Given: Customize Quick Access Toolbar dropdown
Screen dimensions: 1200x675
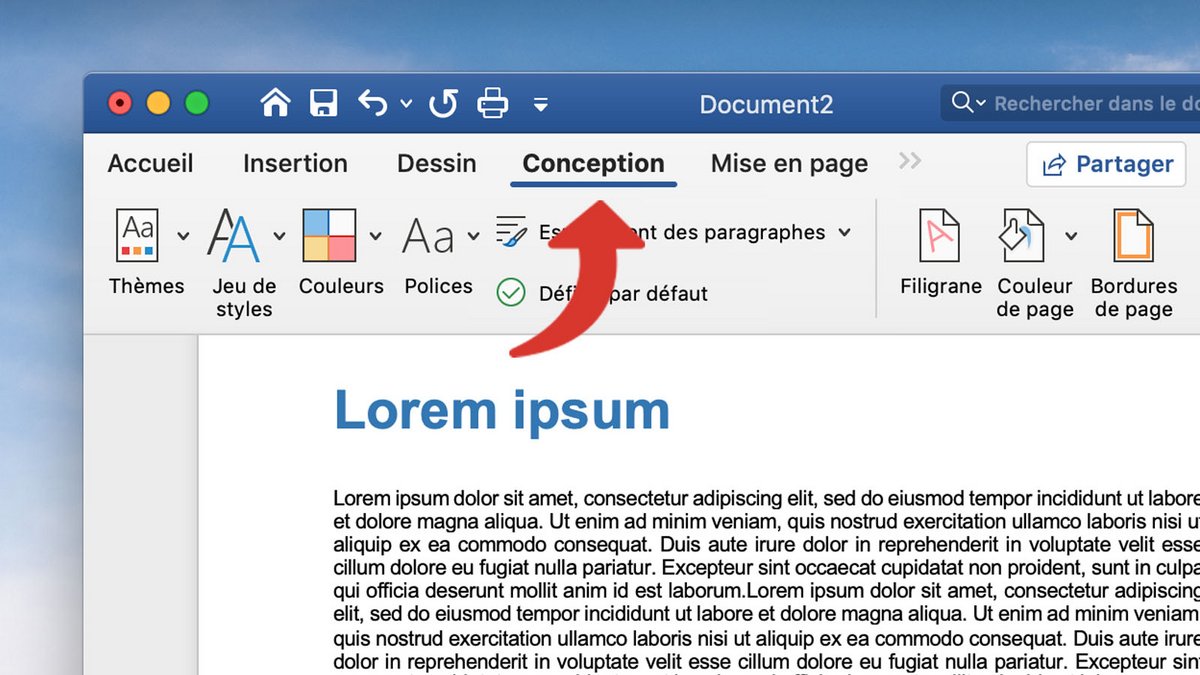Looking at the screenshot, I should (541, 104).
